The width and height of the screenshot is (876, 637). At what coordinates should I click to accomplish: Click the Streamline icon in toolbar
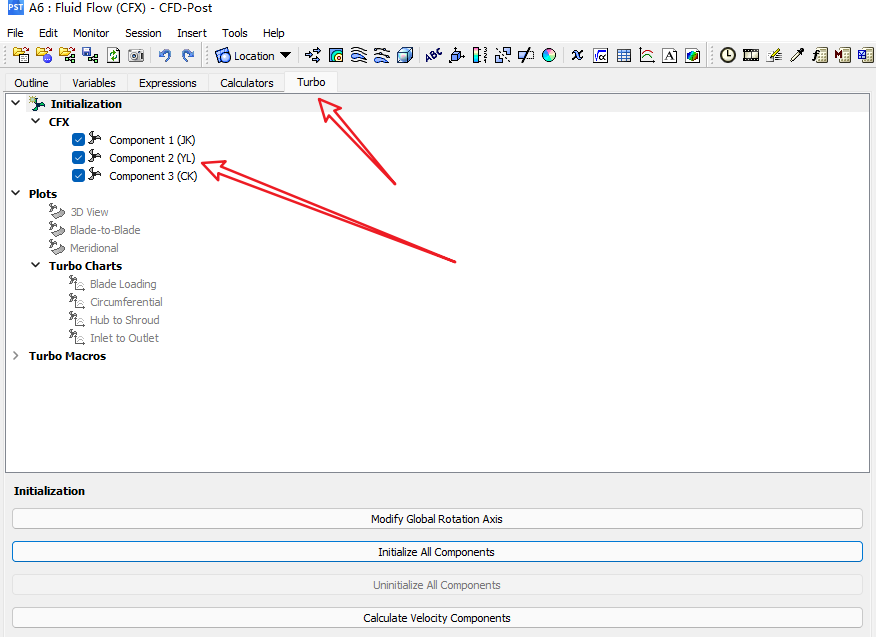point(359,56)
